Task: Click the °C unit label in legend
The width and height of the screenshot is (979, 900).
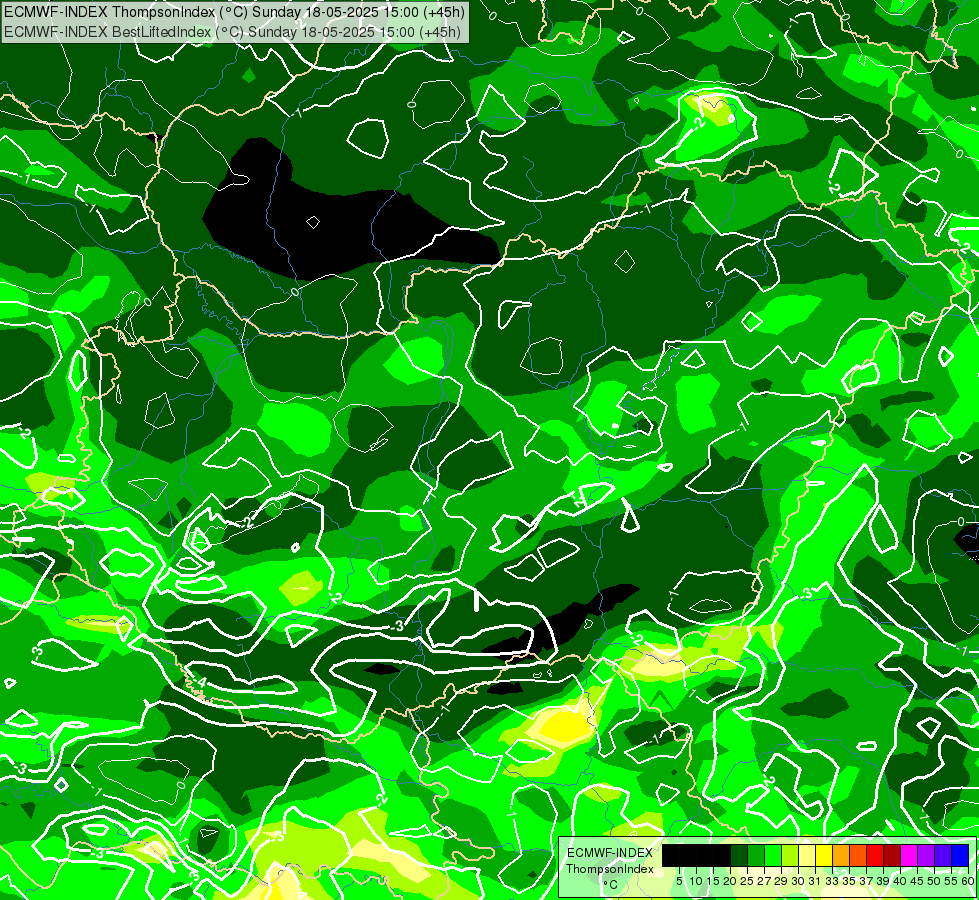Action: pos(611,884)
